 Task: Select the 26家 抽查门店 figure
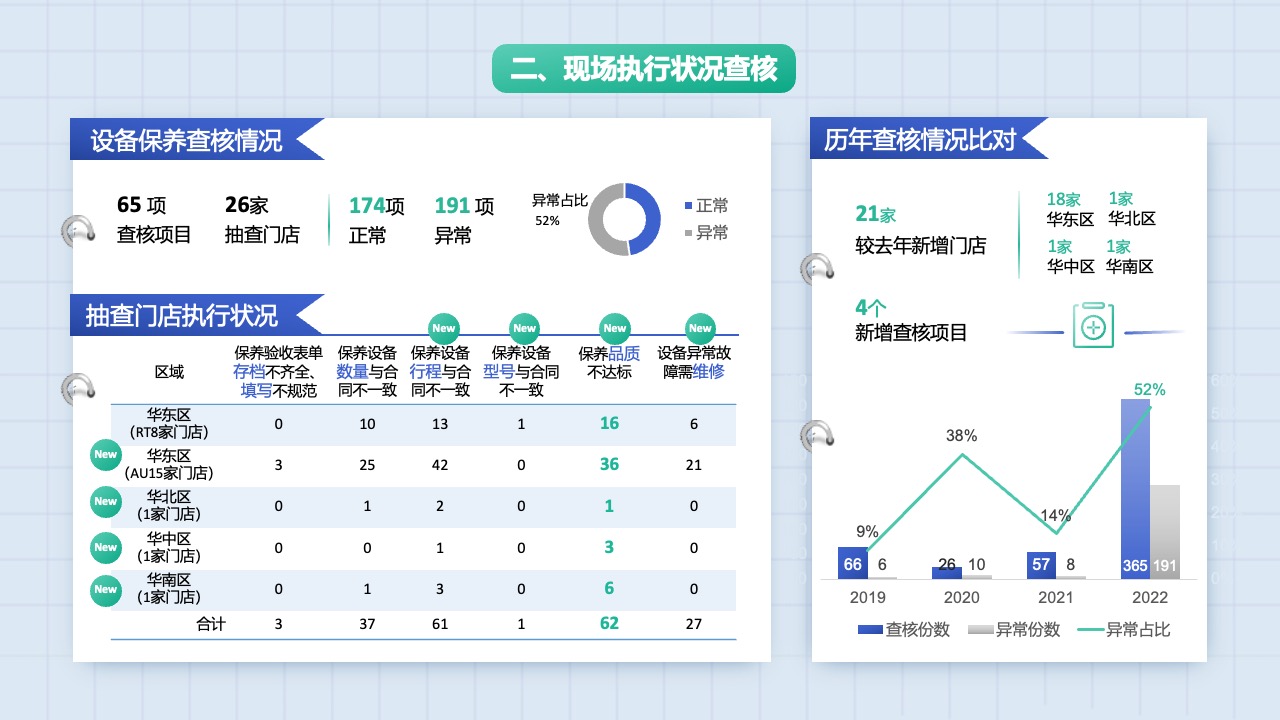[x=262, y=220]
